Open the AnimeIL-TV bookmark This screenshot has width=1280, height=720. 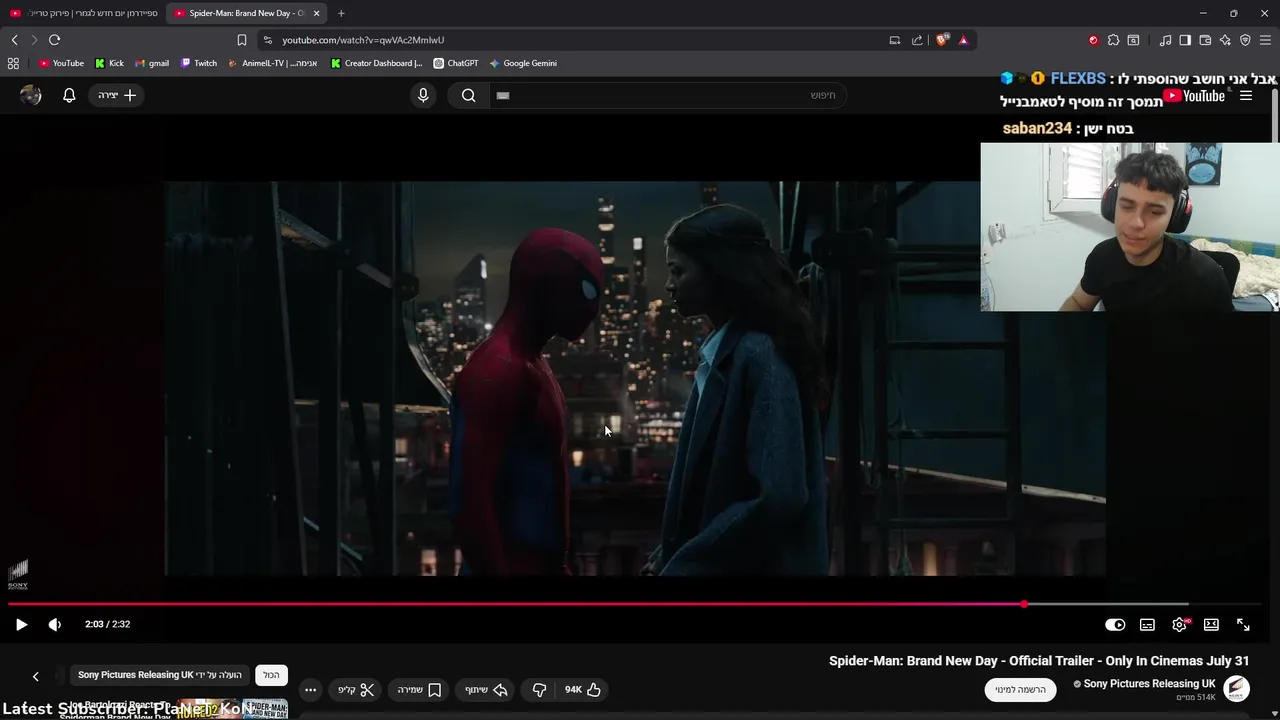pyautogui.click(x=273, y=63)
